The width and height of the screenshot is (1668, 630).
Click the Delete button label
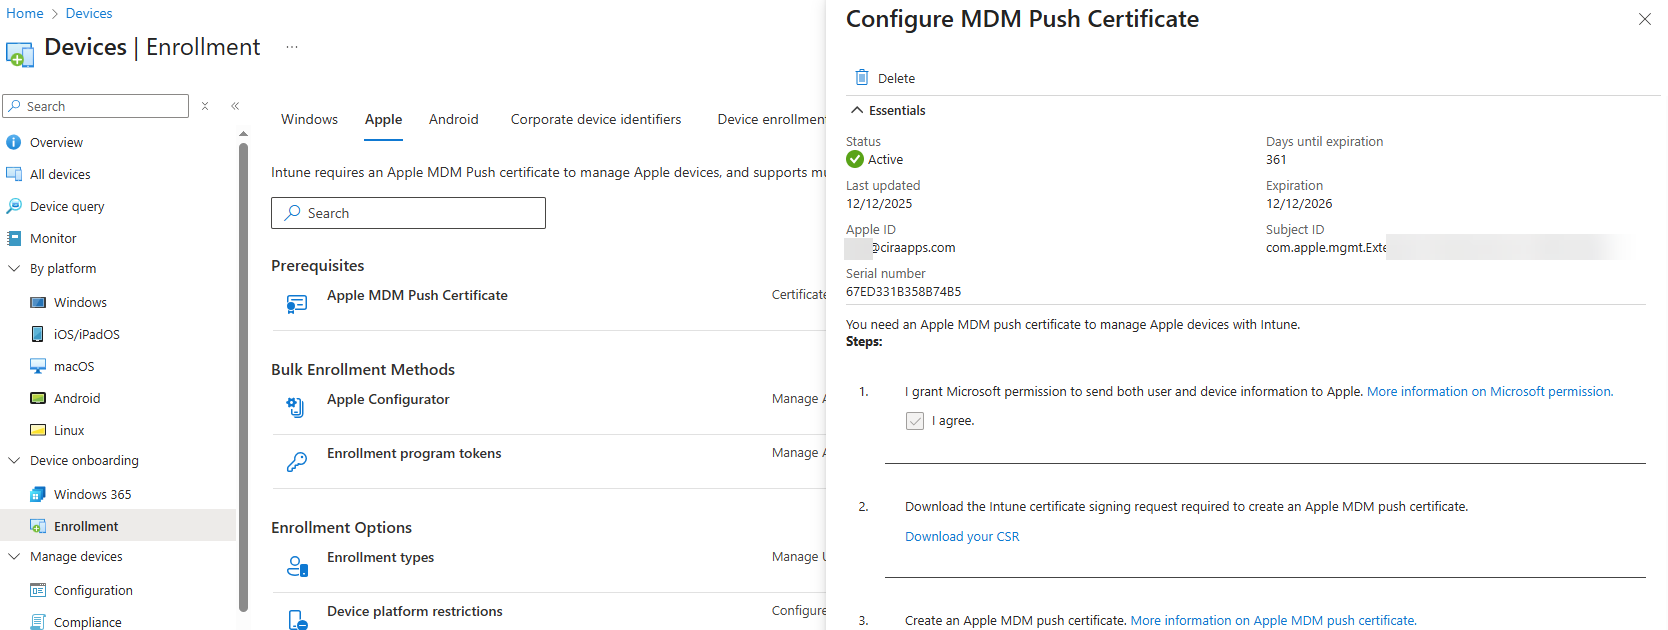click(896, 78)
